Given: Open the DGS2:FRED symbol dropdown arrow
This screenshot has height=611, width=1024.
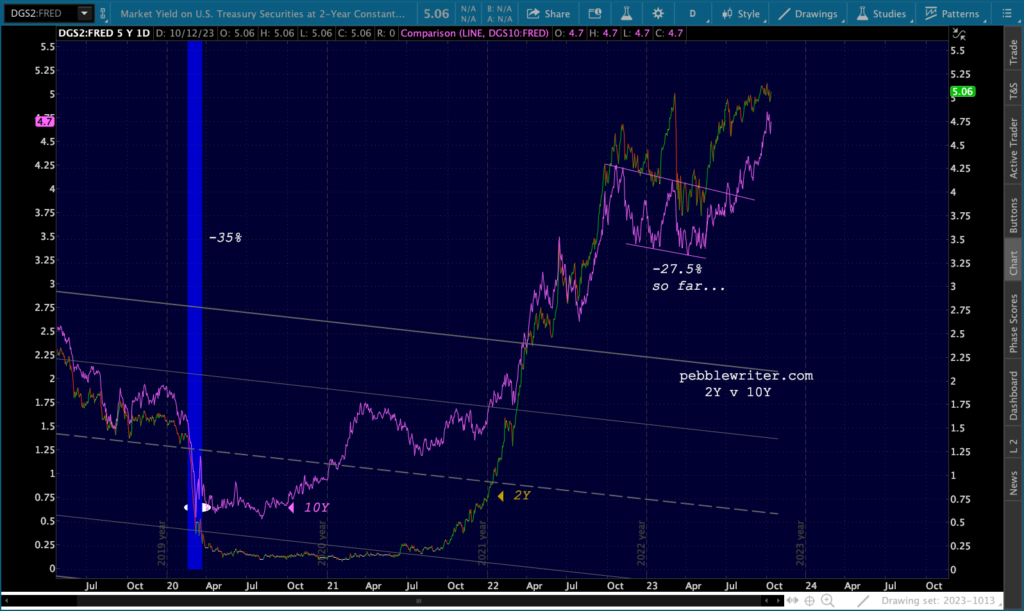Looking at the screenshot, I should 84,13.
